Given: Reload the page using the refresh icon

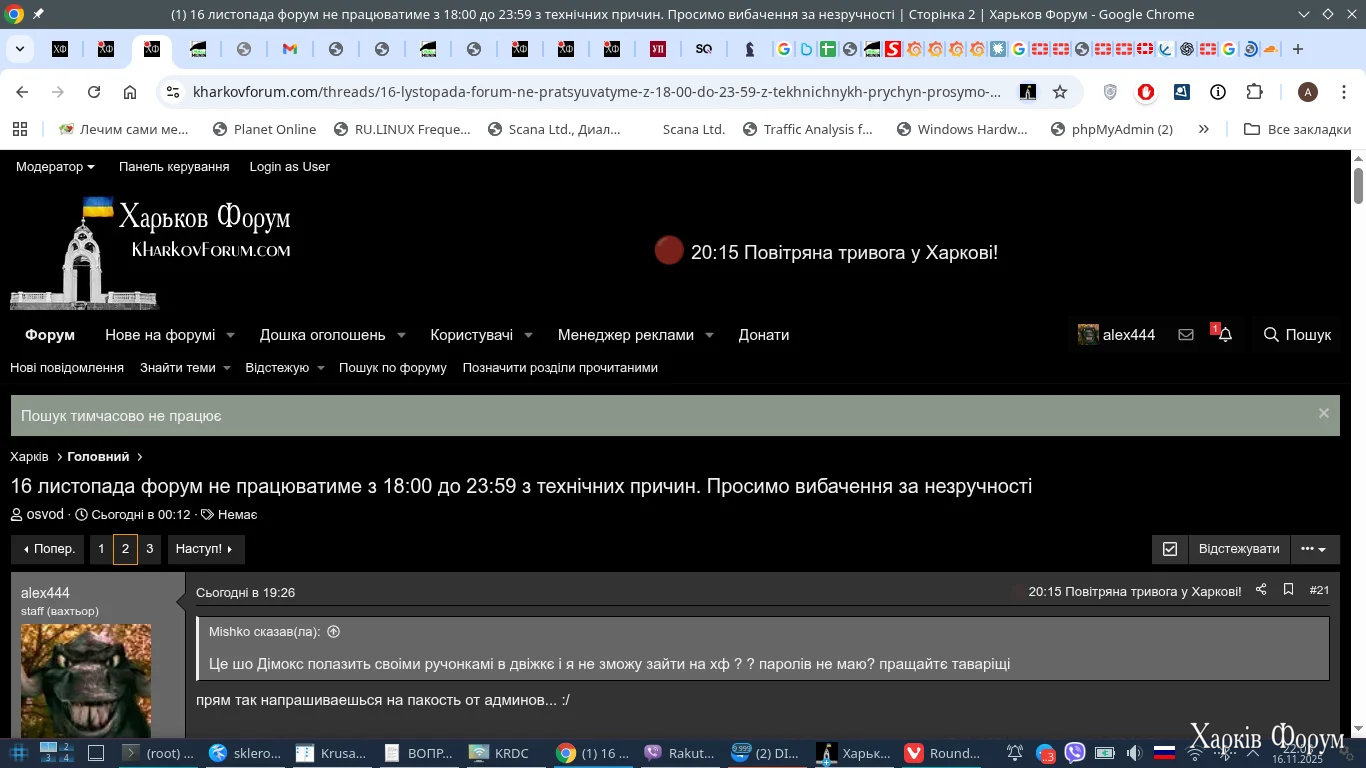Looking at the screenshot, I should tap(94, 92).
